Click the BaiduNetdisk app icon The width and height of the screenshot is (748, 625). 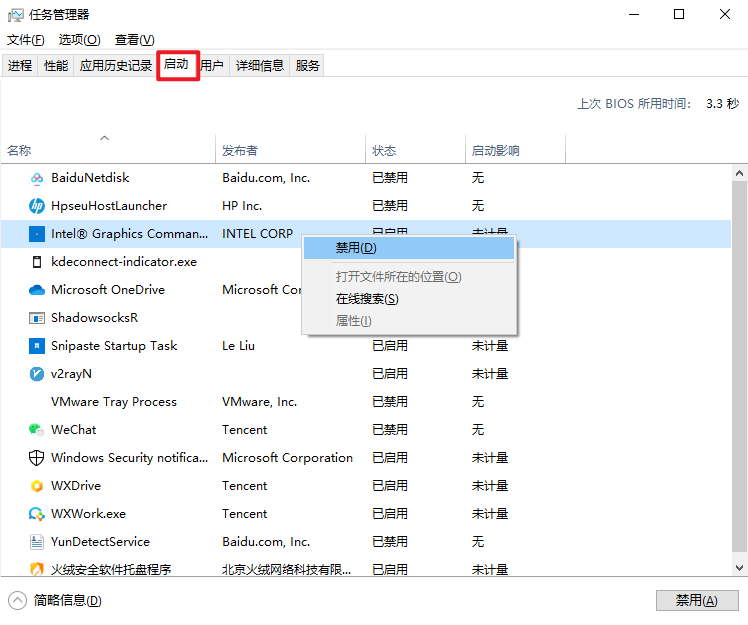click(x=37, y=178)
